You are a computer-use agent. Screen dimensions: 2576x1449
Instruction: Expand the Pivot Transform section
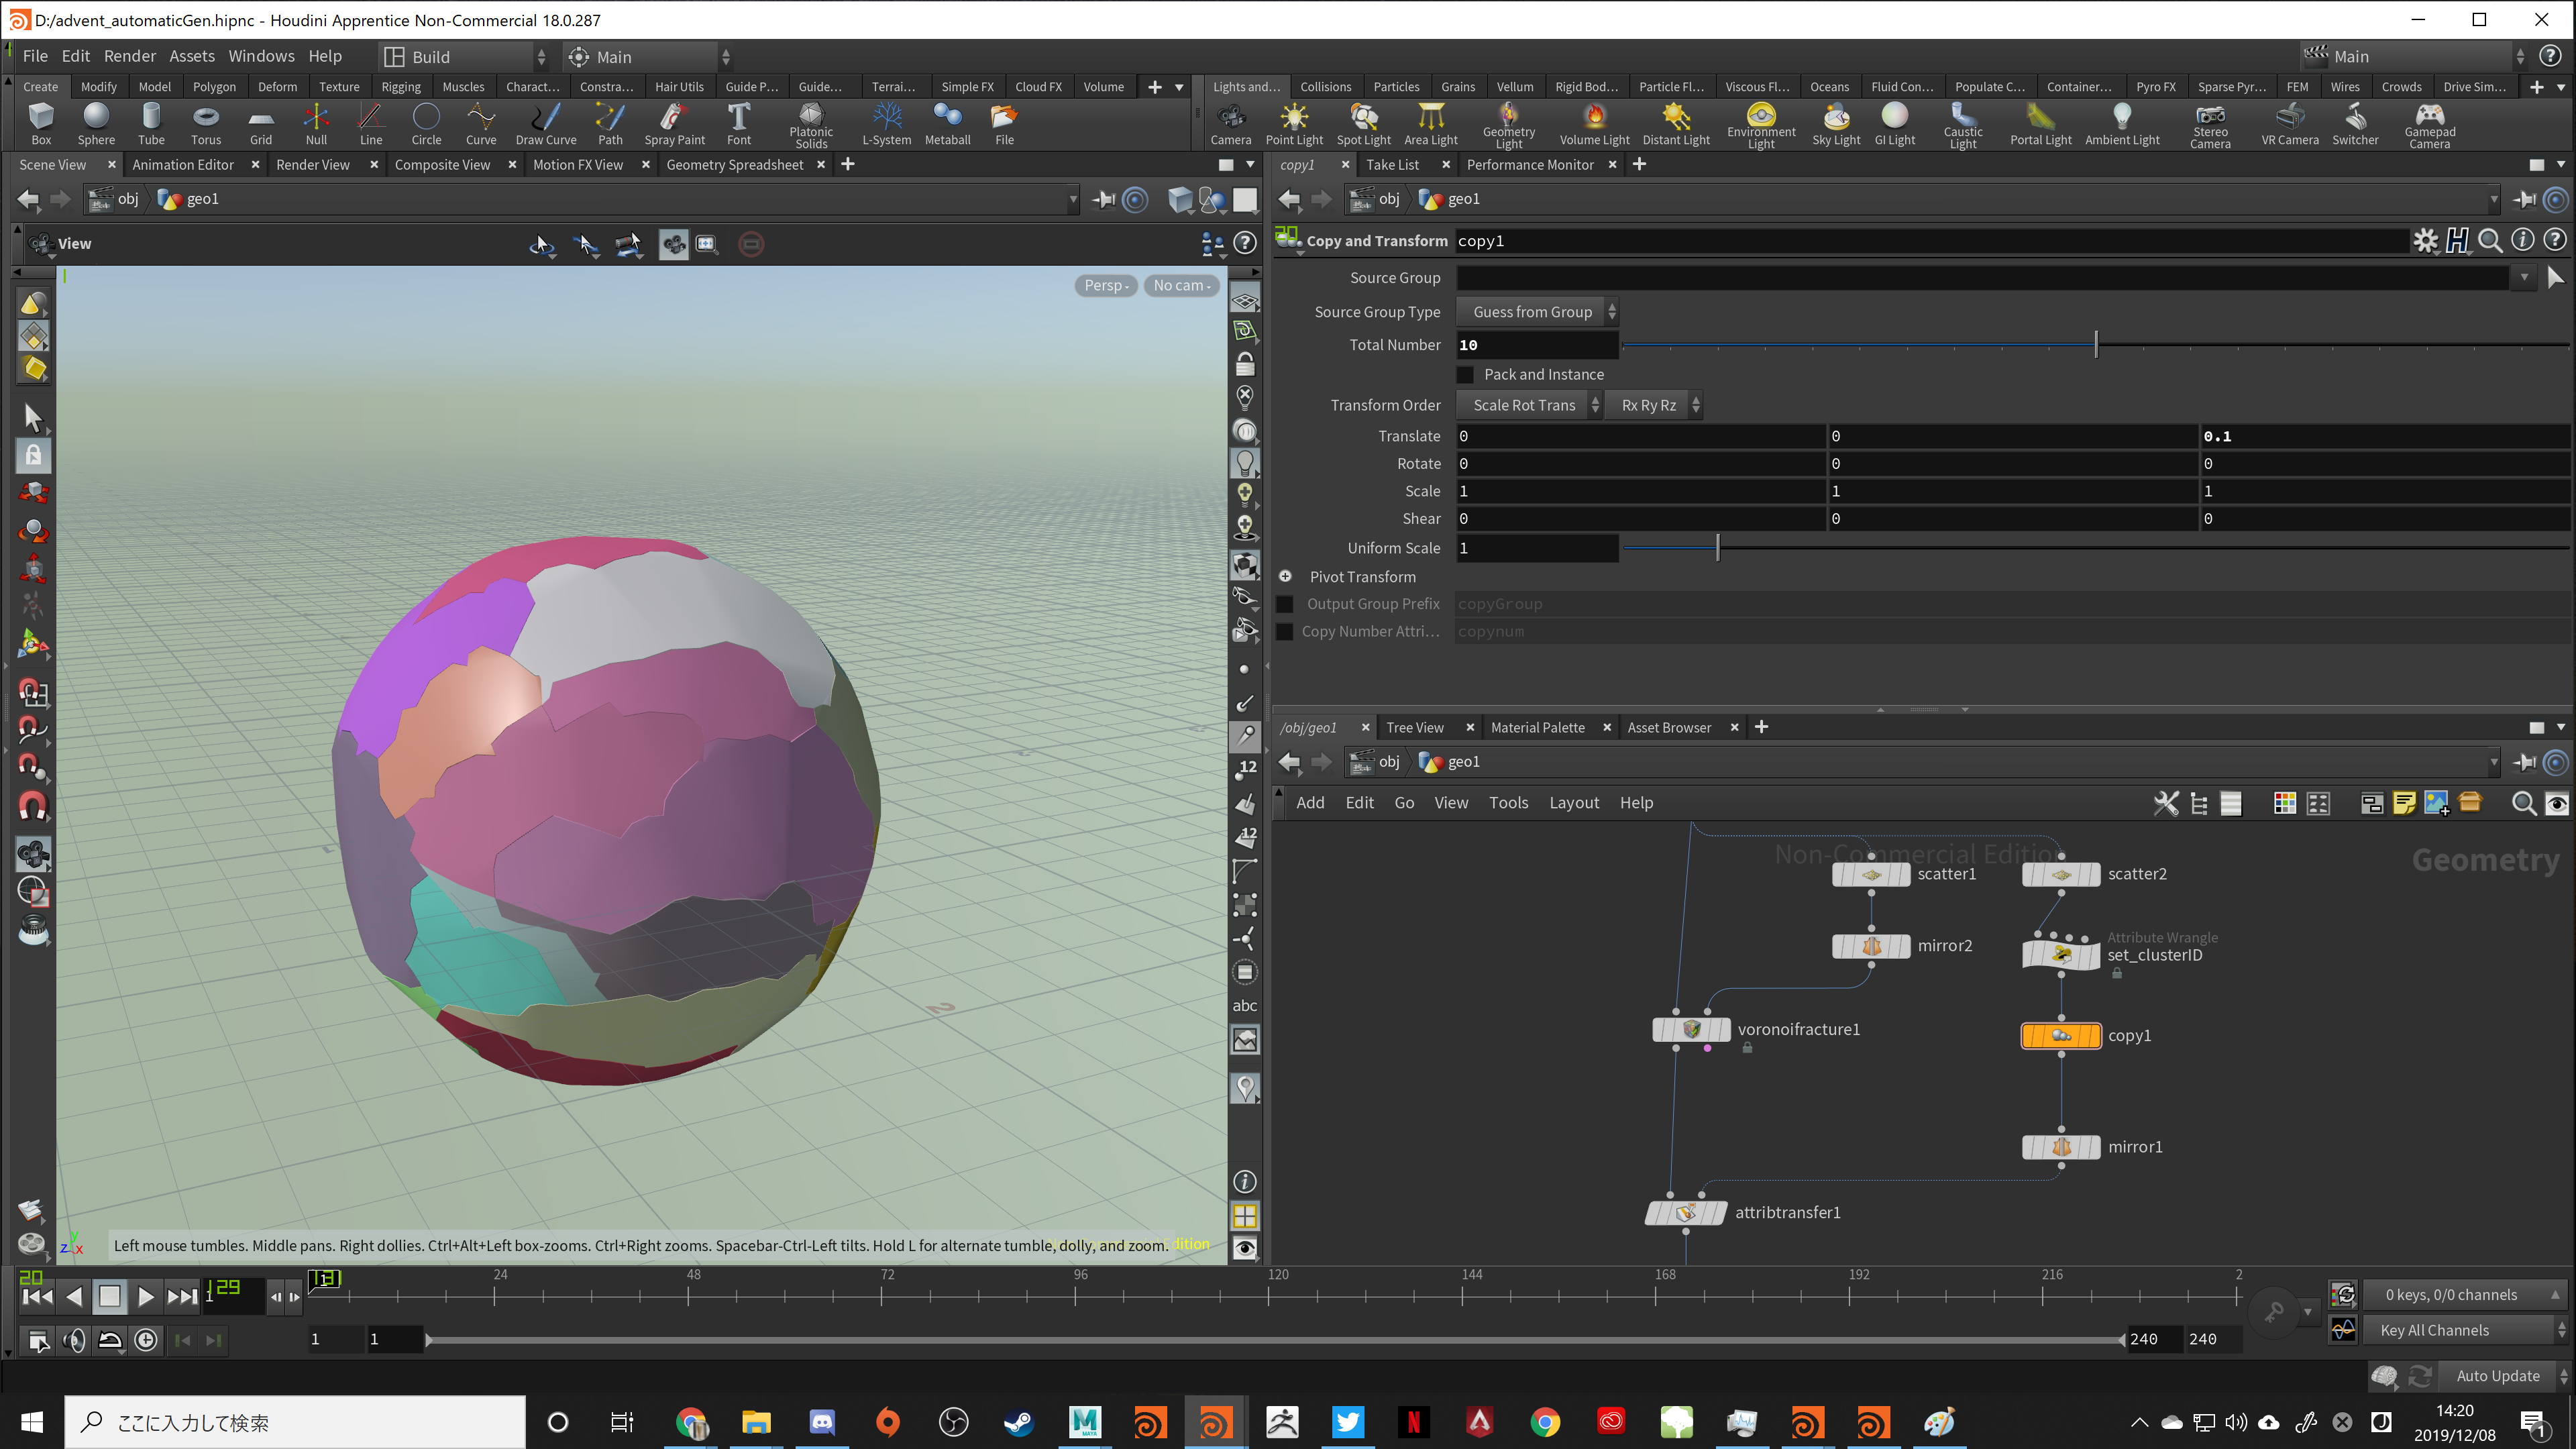coord(1286,577)
